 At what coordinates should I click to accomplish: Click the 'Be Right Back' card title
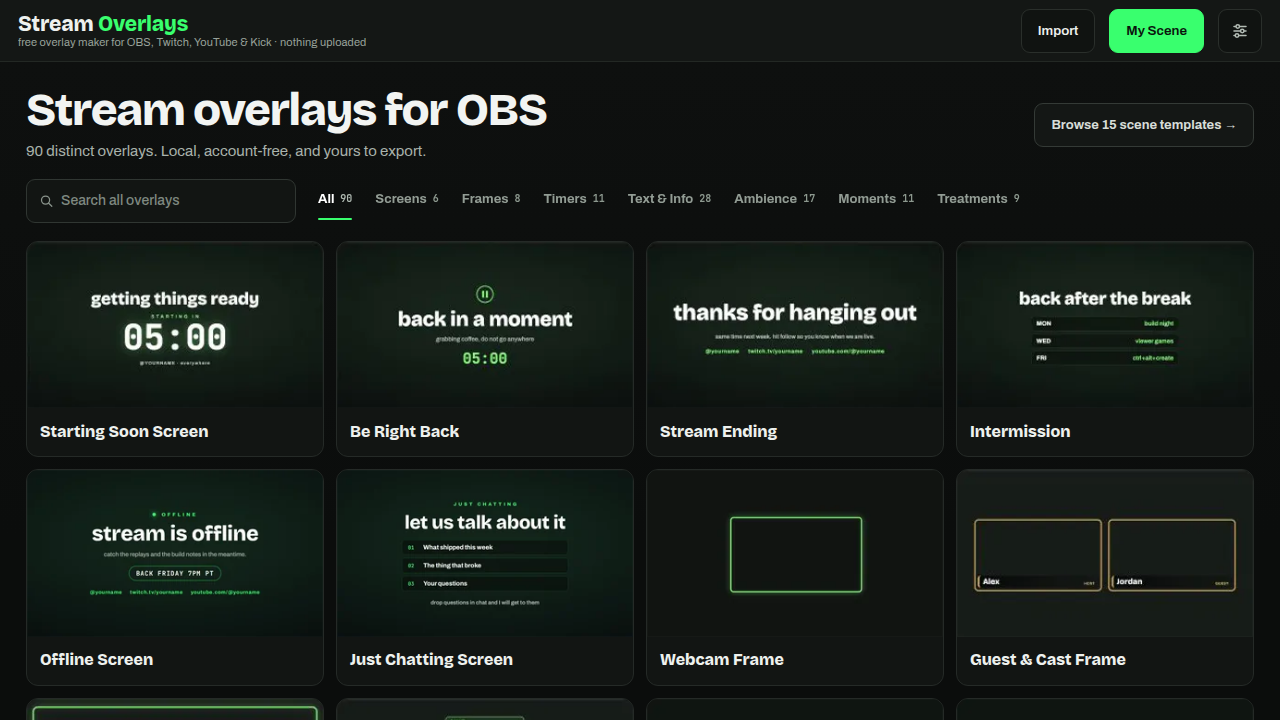404,432
